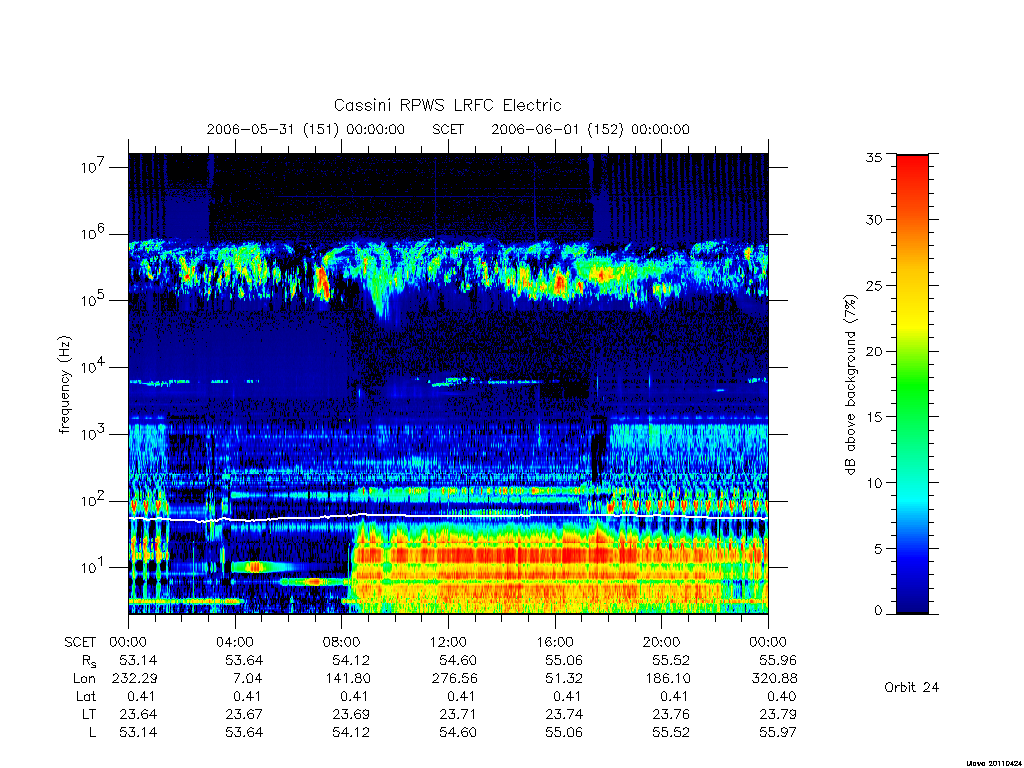Screen dimensions: 1024x768
Task: Click the 08:00 time tick label
Action: 342,642
